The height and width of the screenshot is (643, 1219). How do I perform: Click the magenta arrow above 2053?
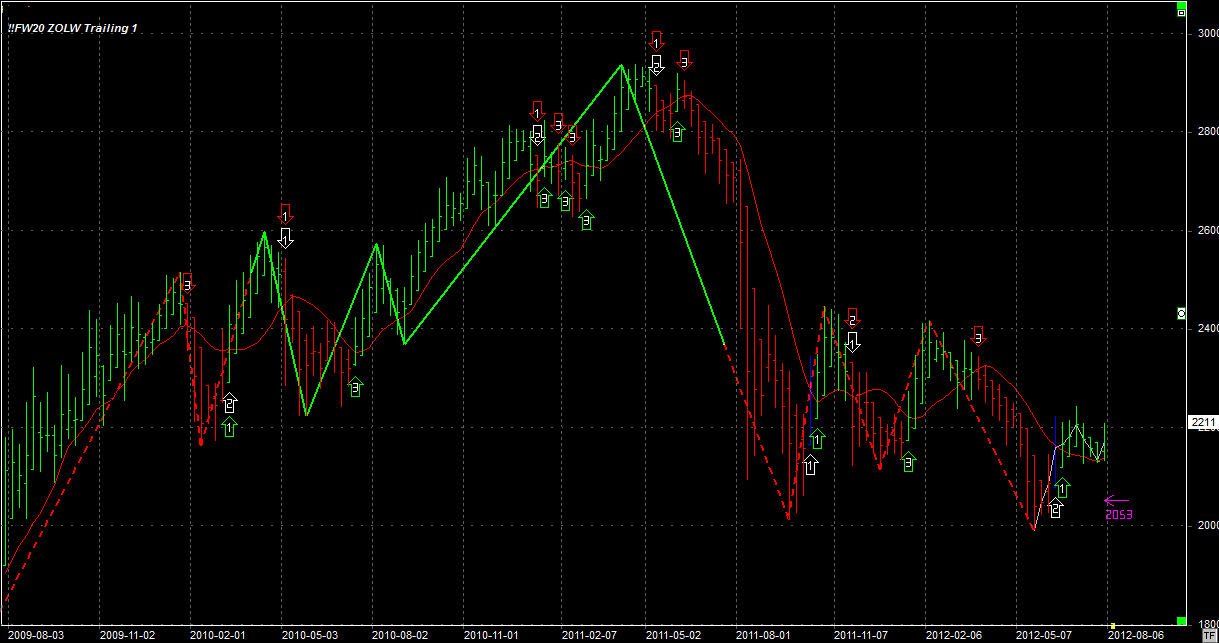coord(1116,500)
